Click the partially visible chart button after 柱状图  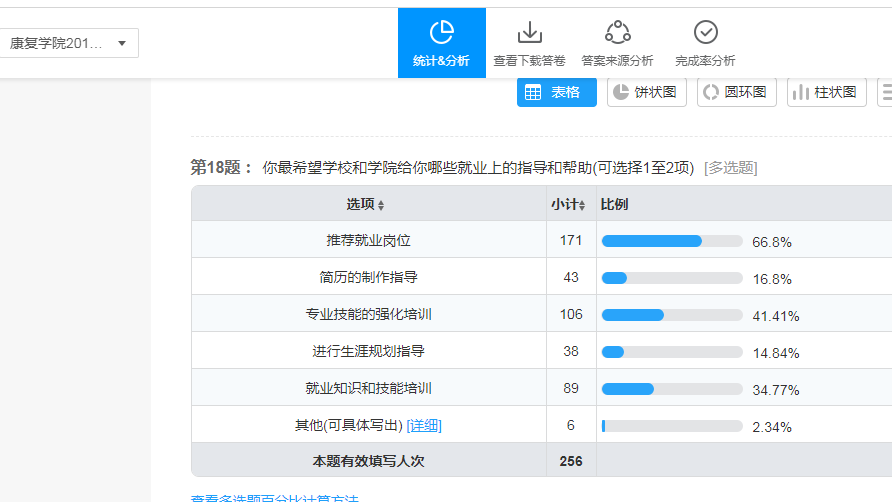[885, 92]
